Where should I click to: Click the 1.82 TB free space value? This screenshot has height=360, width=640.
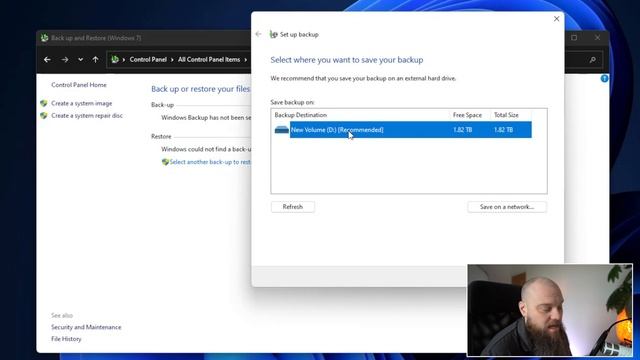tap(462, 130)
